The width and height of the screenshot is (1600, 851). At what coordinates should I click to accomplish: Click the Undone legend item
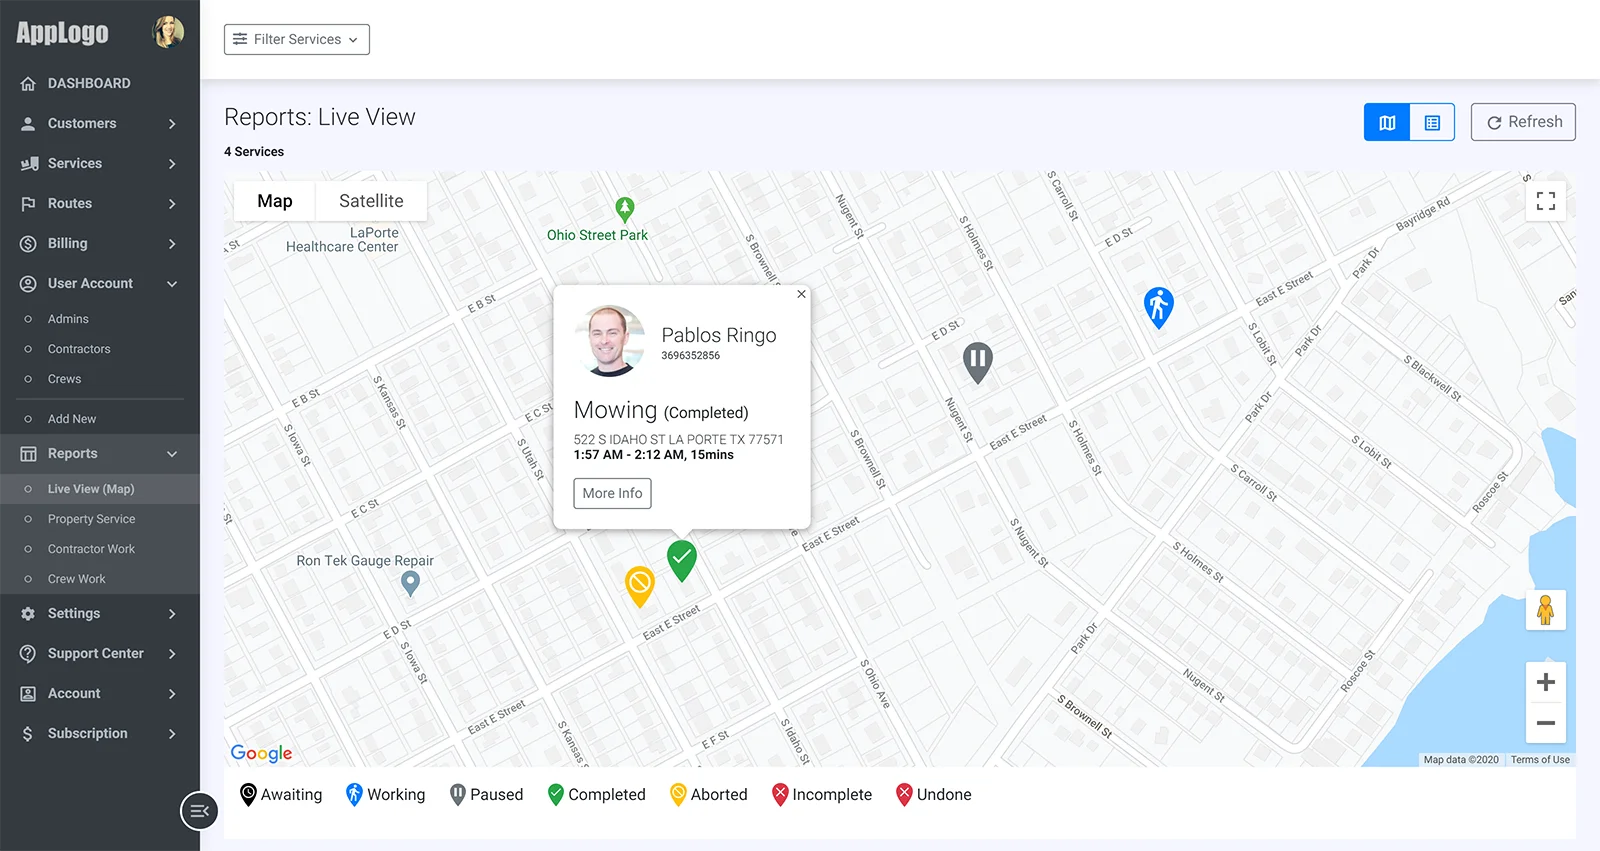(934, 795)
